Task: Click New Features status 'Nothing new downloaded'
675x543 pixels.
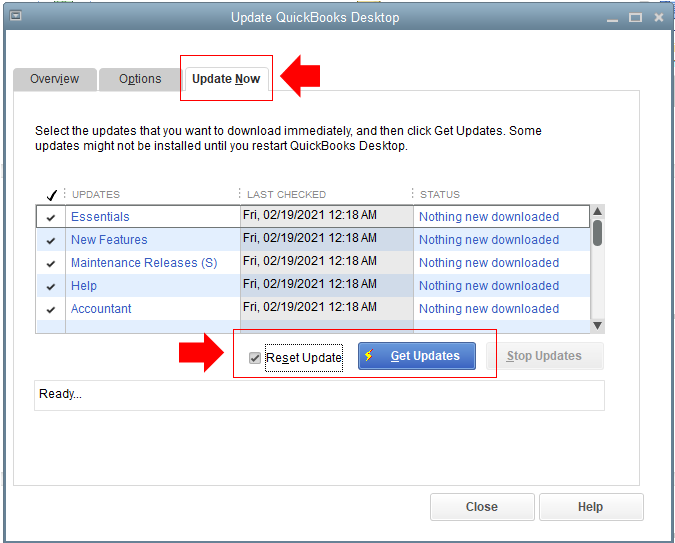Action: 489,239
